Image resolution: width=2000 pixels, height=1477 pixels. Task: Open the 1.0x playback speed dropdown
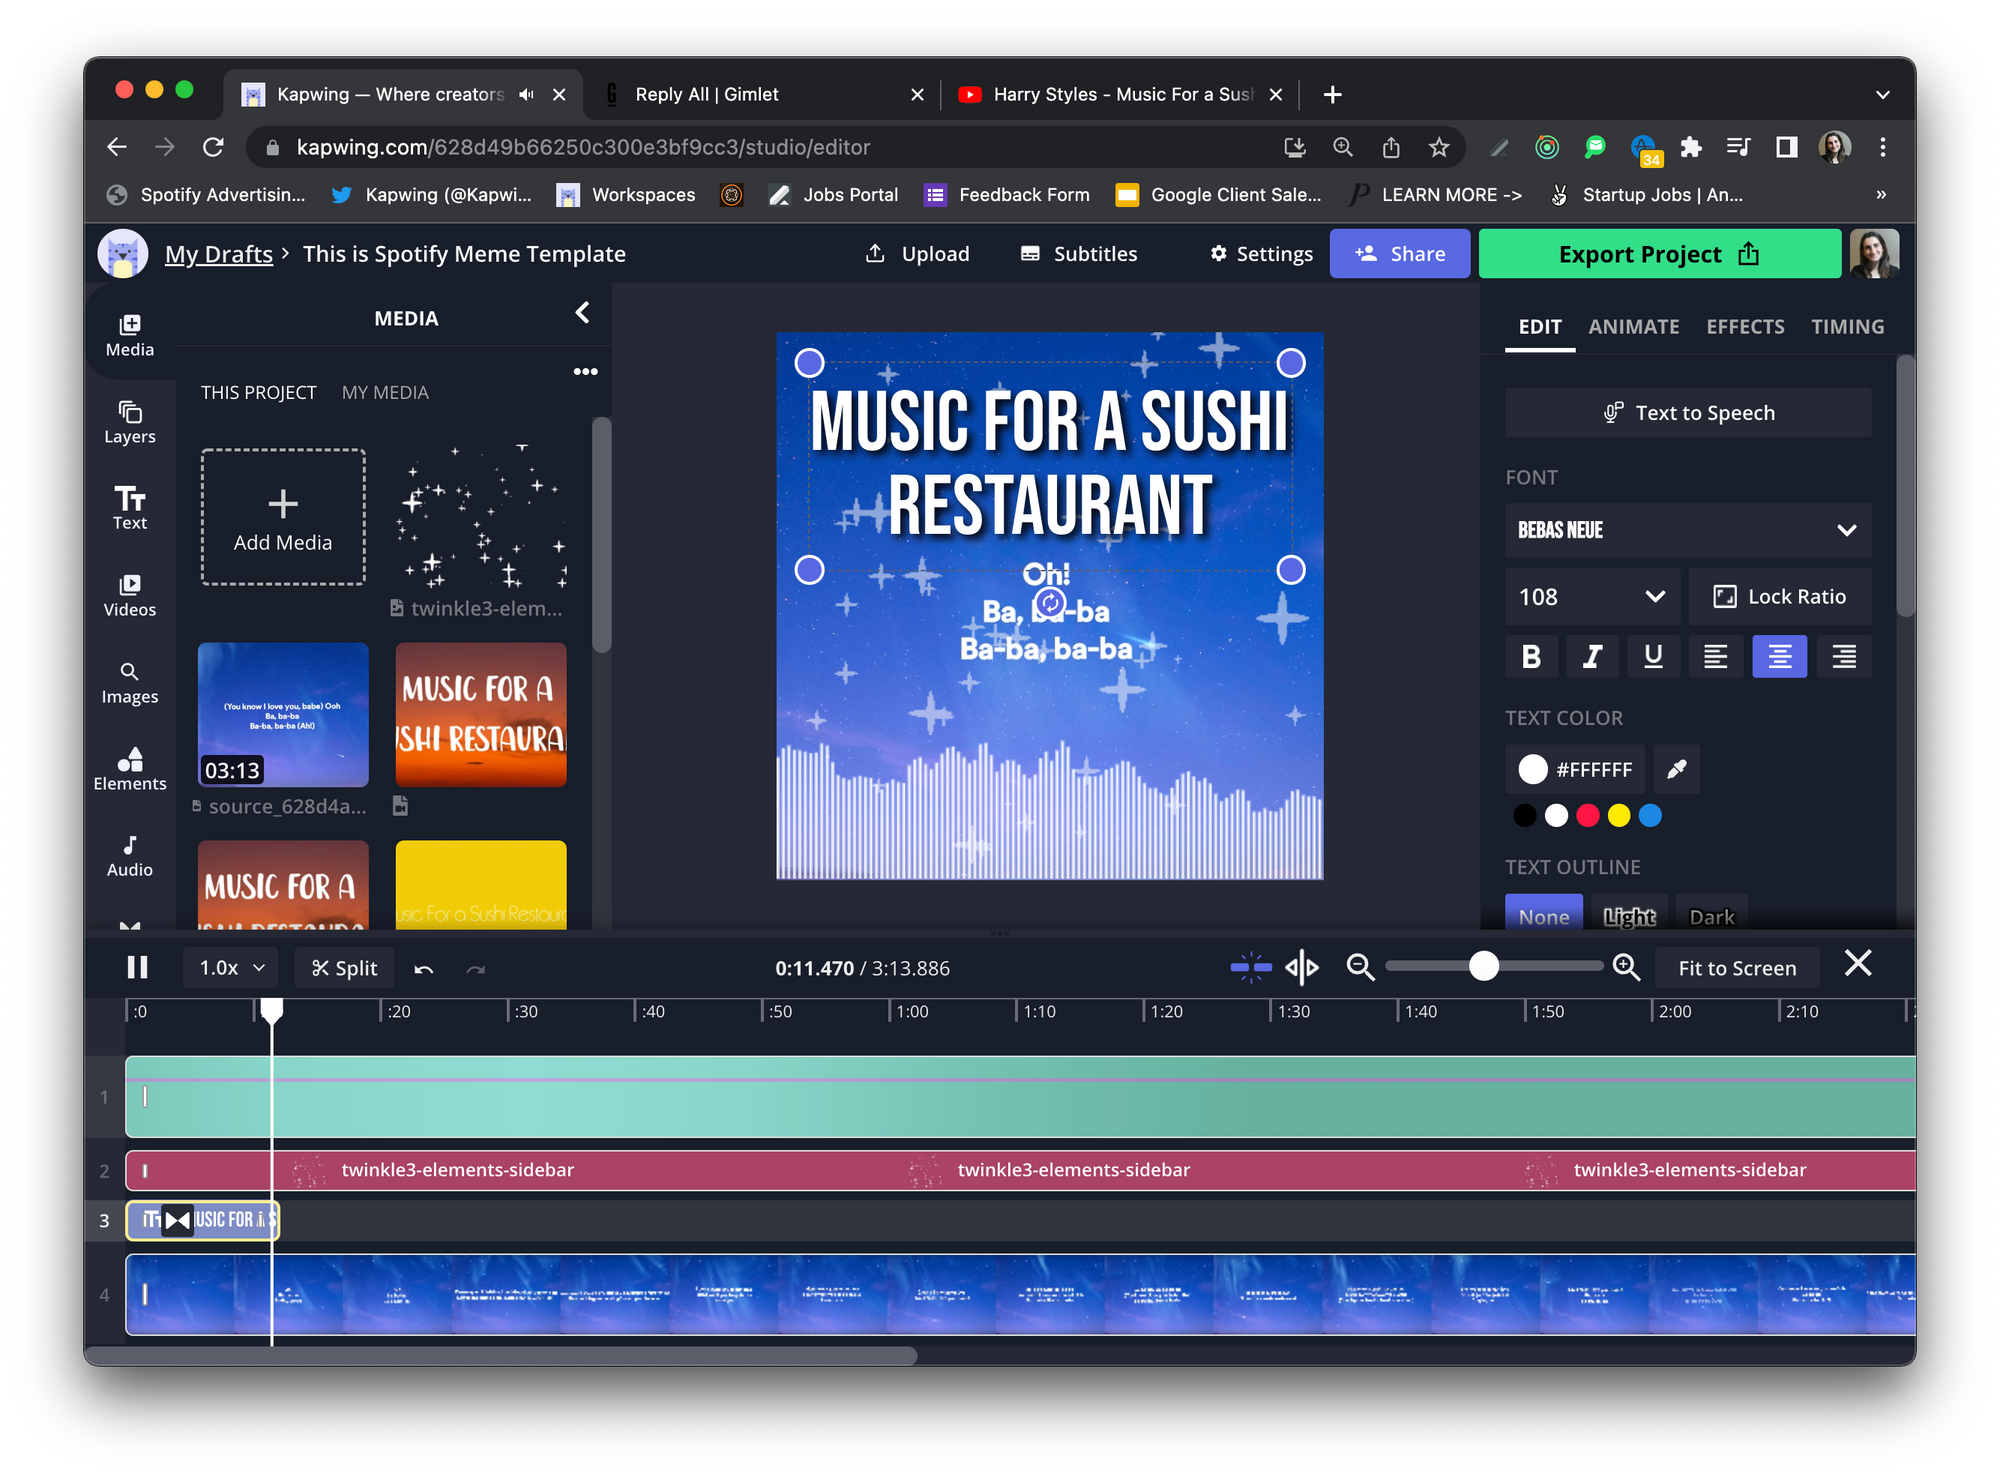click(232, 968)
